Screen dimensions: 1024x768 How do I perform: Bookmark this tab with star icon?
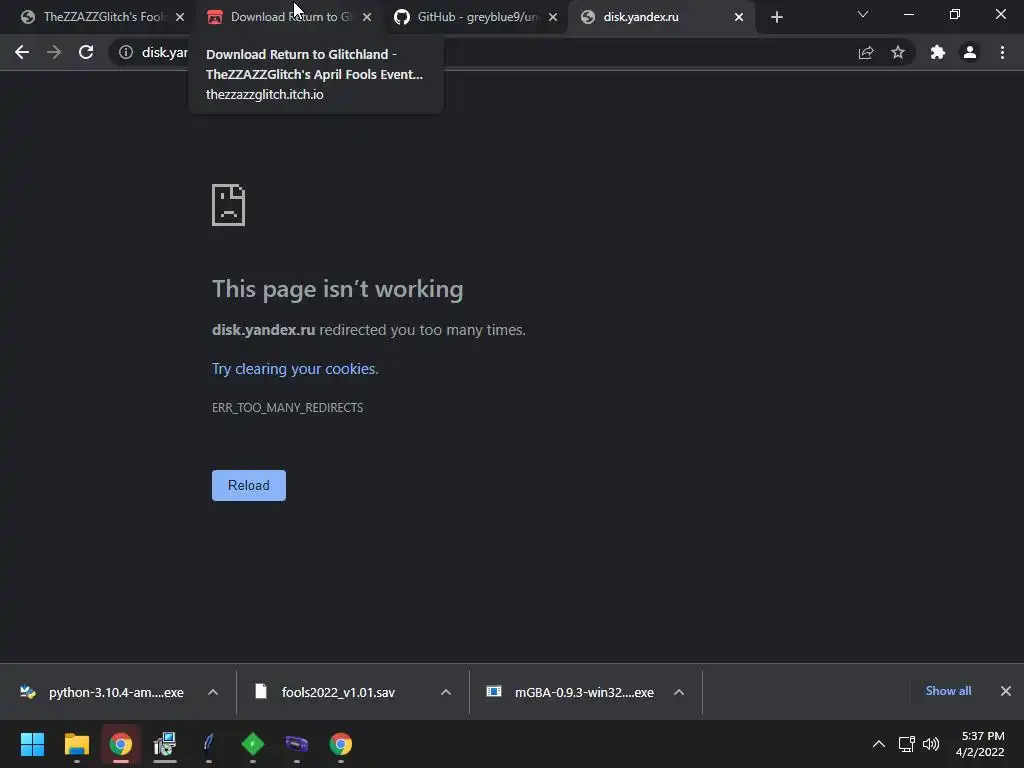tap(898, 52)
